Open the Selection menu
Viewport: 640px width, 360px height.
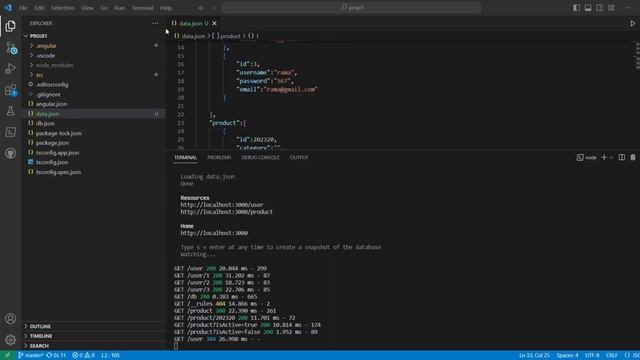(62, 8)
